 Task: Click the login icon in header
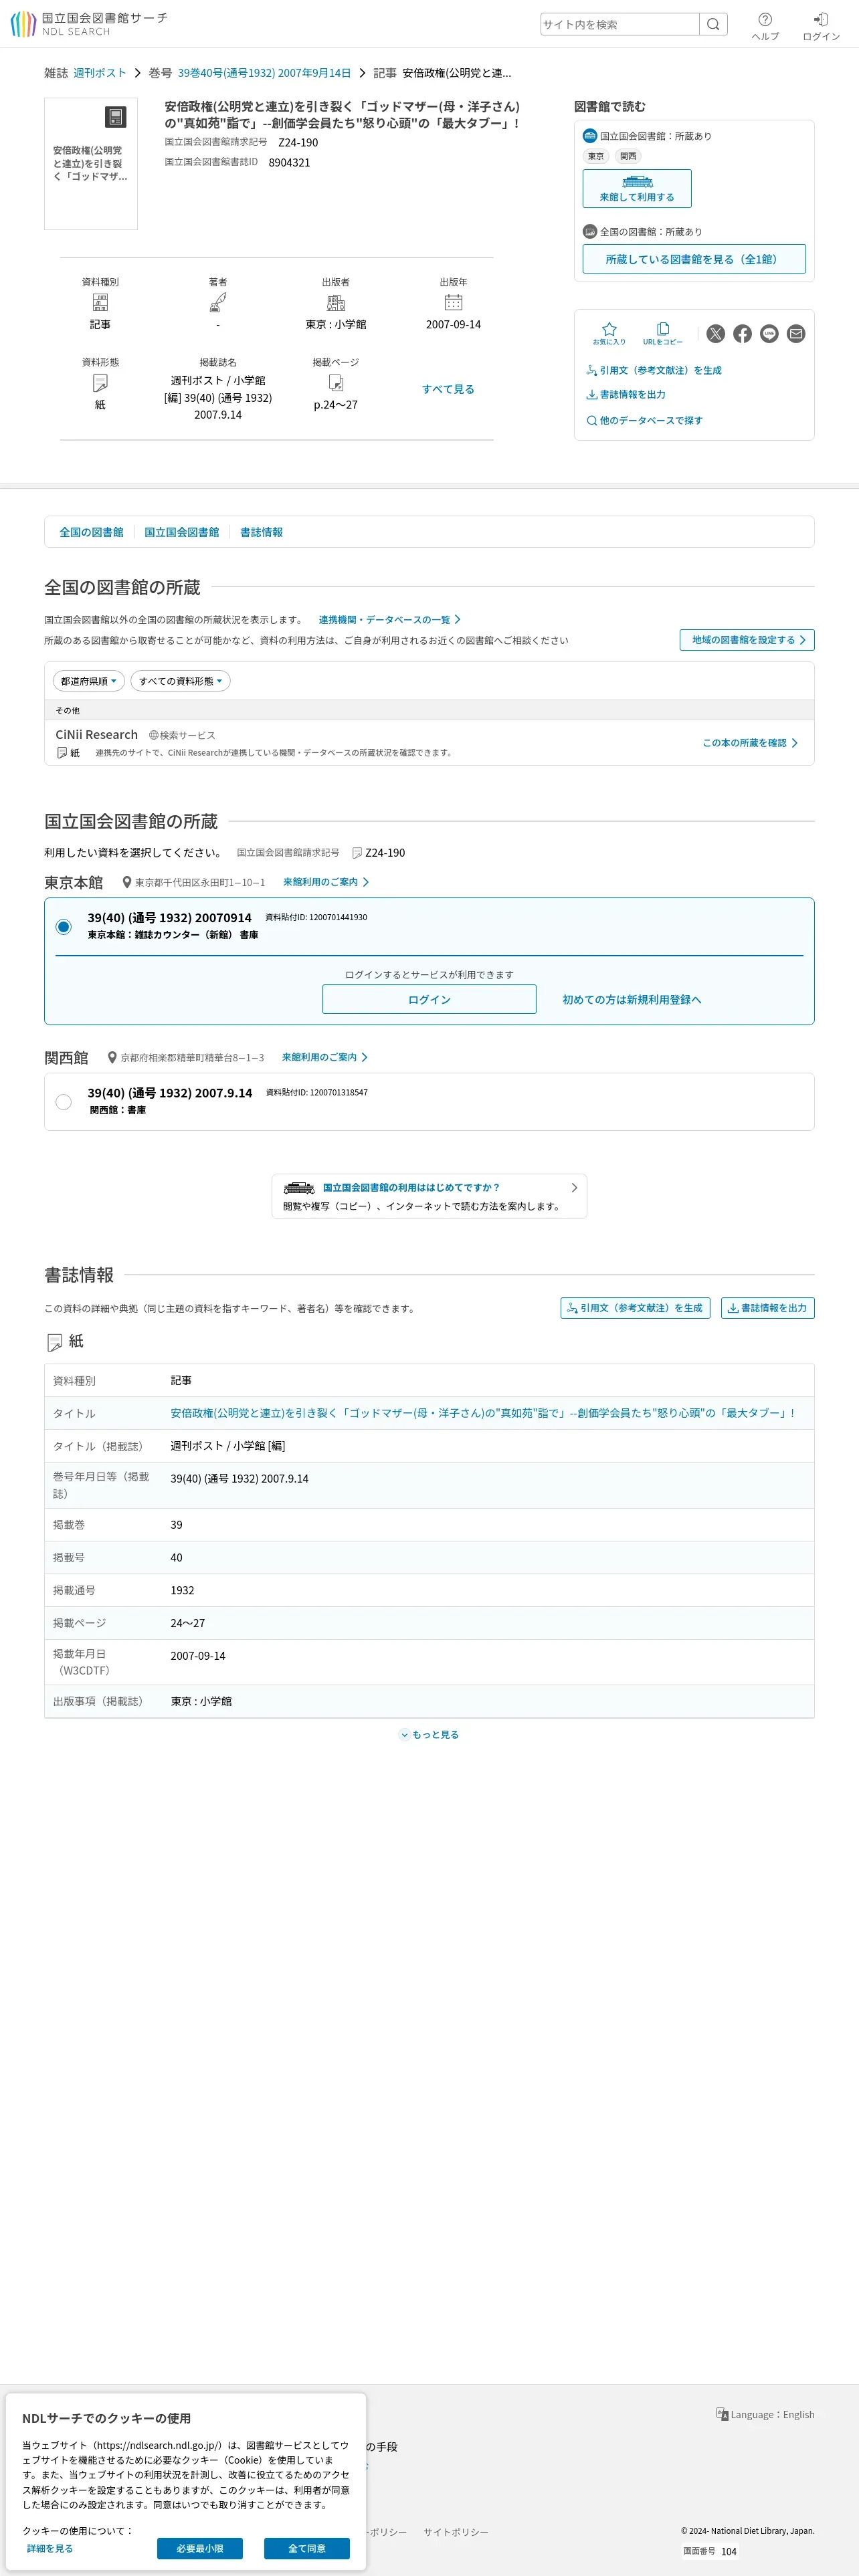pos(821,19)
